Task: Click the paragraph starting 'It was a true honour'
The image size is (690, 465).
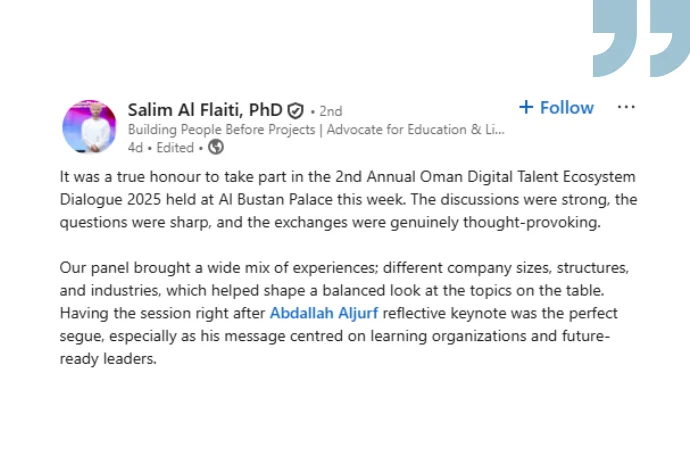Action: [x=348, y=199]
